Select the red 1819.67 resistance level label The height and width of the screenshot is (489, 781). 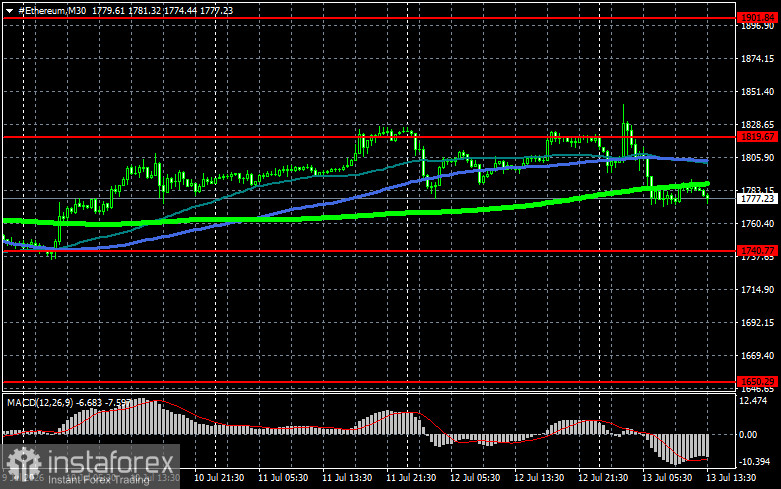pyautogui.click(x=758, y=136)
